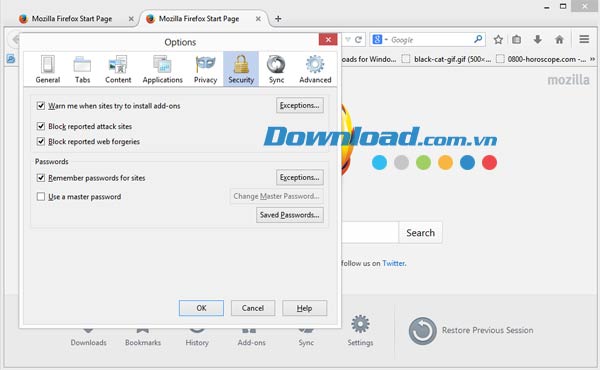Open the Applications options panel
This screenshot has width=600, height=370.
pos(162,69)
